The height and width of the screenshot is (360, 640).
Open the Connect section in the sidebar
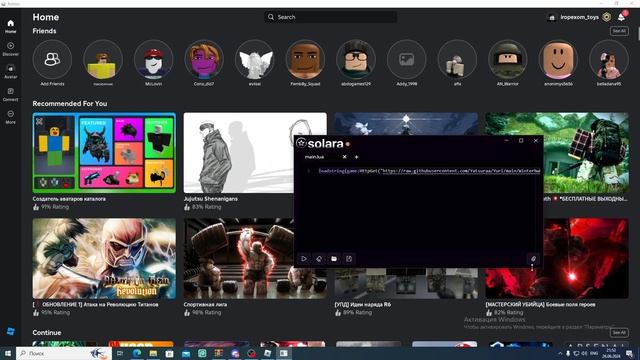click(11, 94)
